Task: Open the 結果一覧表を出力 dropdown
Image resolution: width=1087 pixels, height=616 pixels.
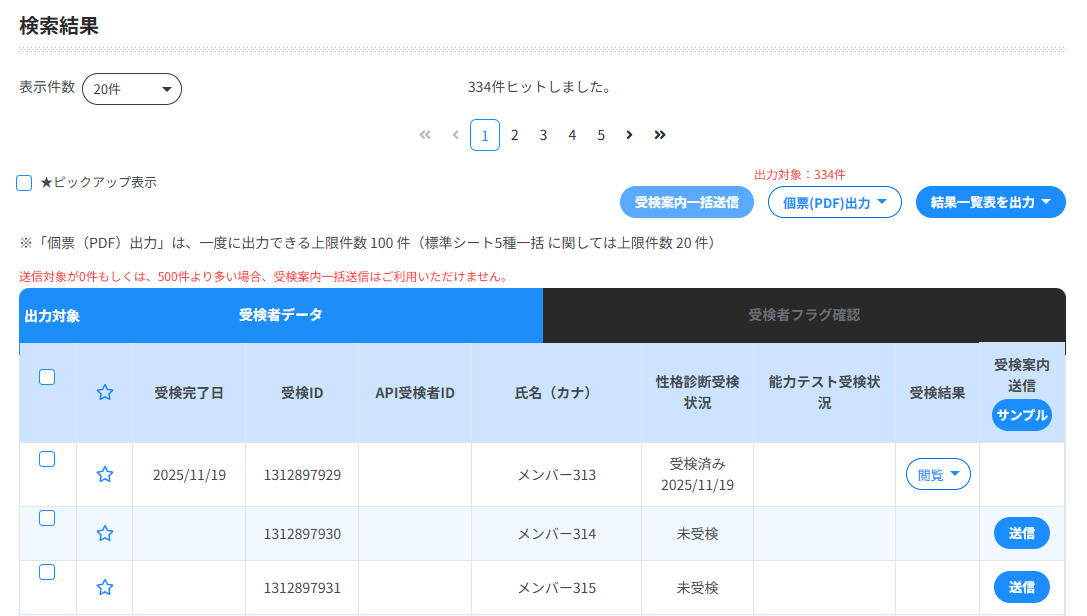Action: click(x=990, y=202)
